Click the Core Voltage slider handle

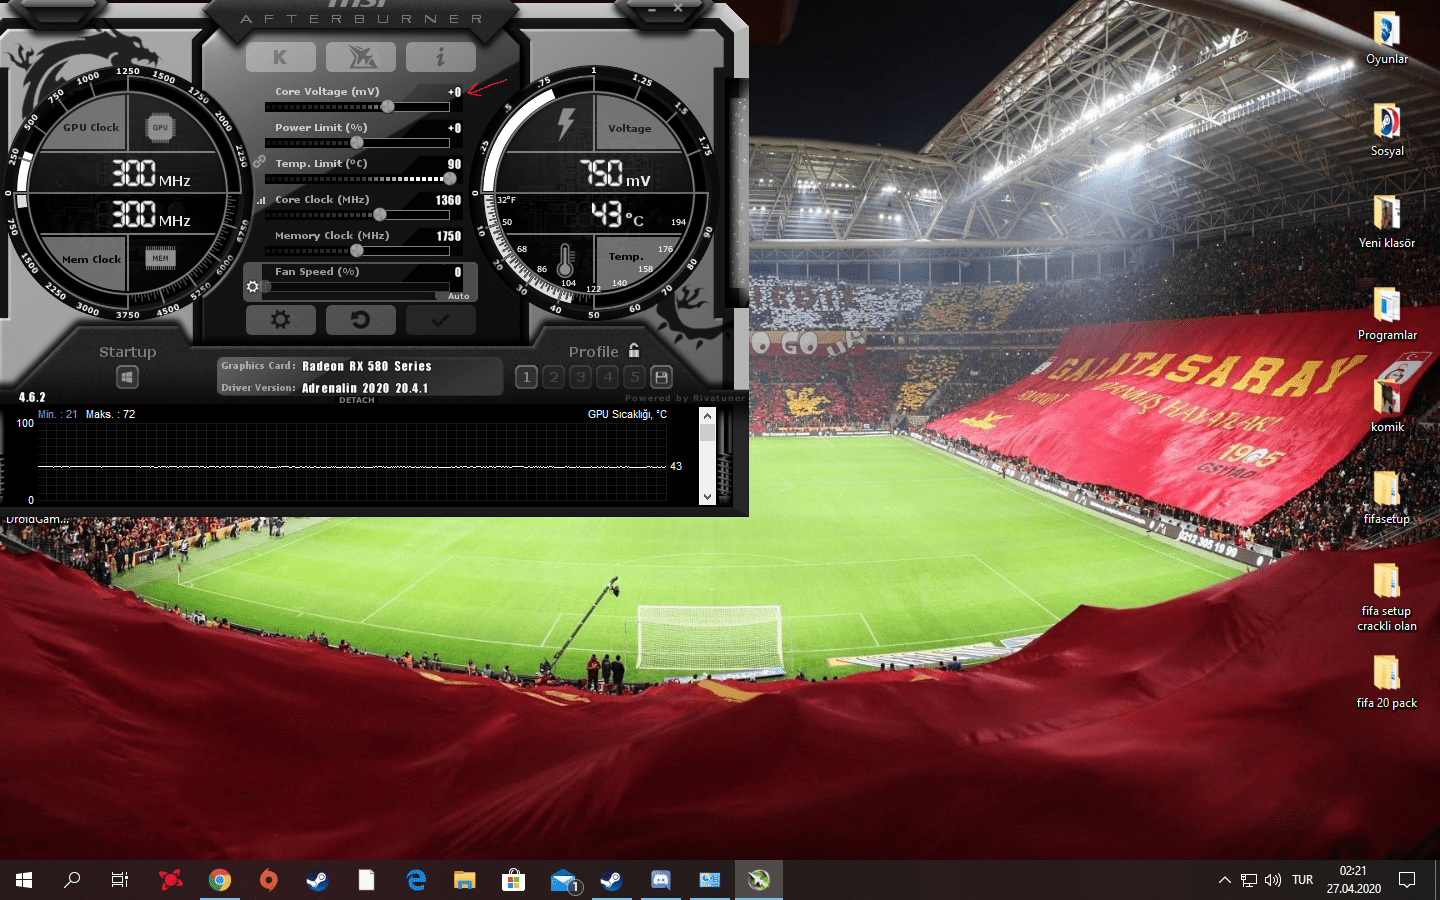tap(387, 107)
